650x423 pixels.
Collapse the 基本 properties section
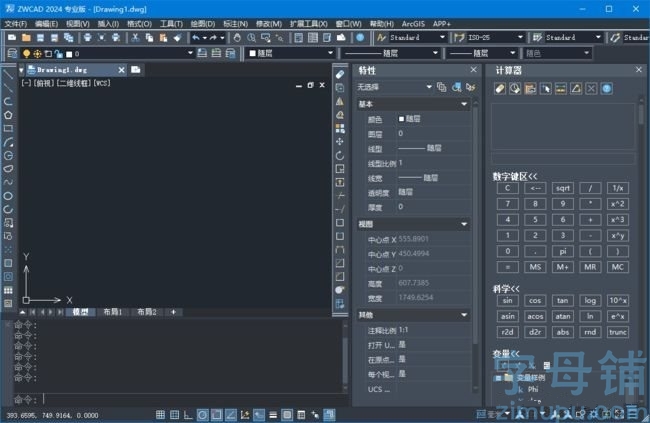(x=464, y=104)
